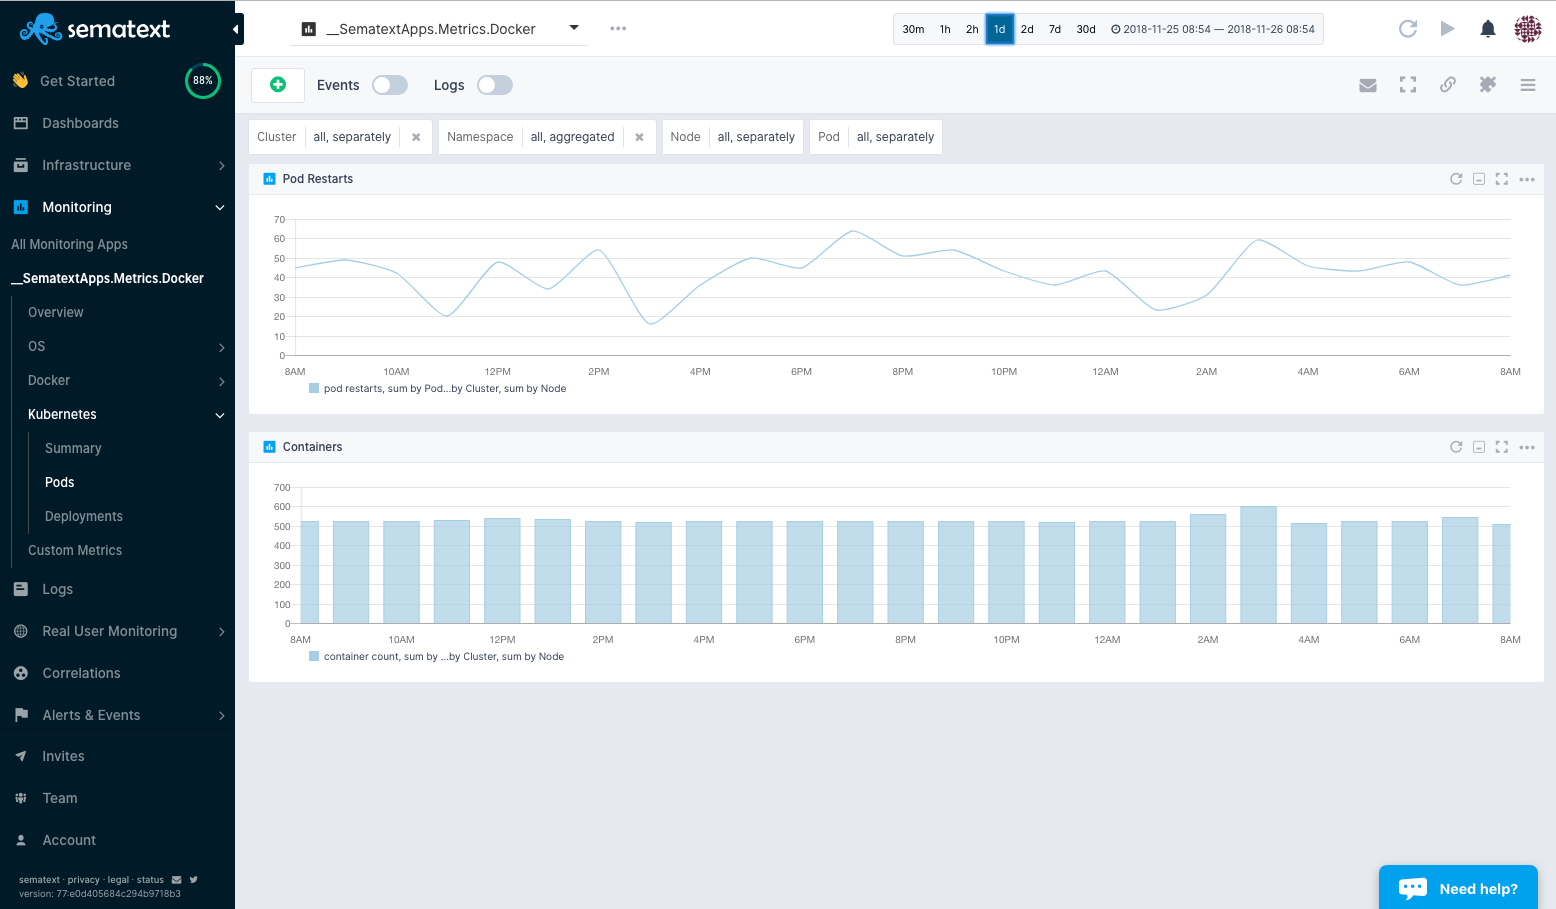Image resolution: width=1556 pixels, height=909 pixels.
Task: Click the Sematext octopus logo
Action: click(95, 29)
